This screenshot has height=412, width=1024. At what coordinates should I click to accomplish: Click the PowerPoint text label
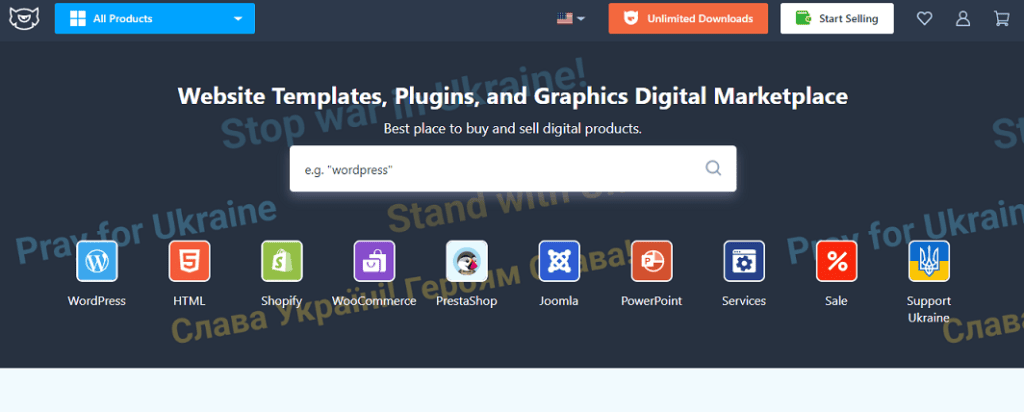click(651, 301)
